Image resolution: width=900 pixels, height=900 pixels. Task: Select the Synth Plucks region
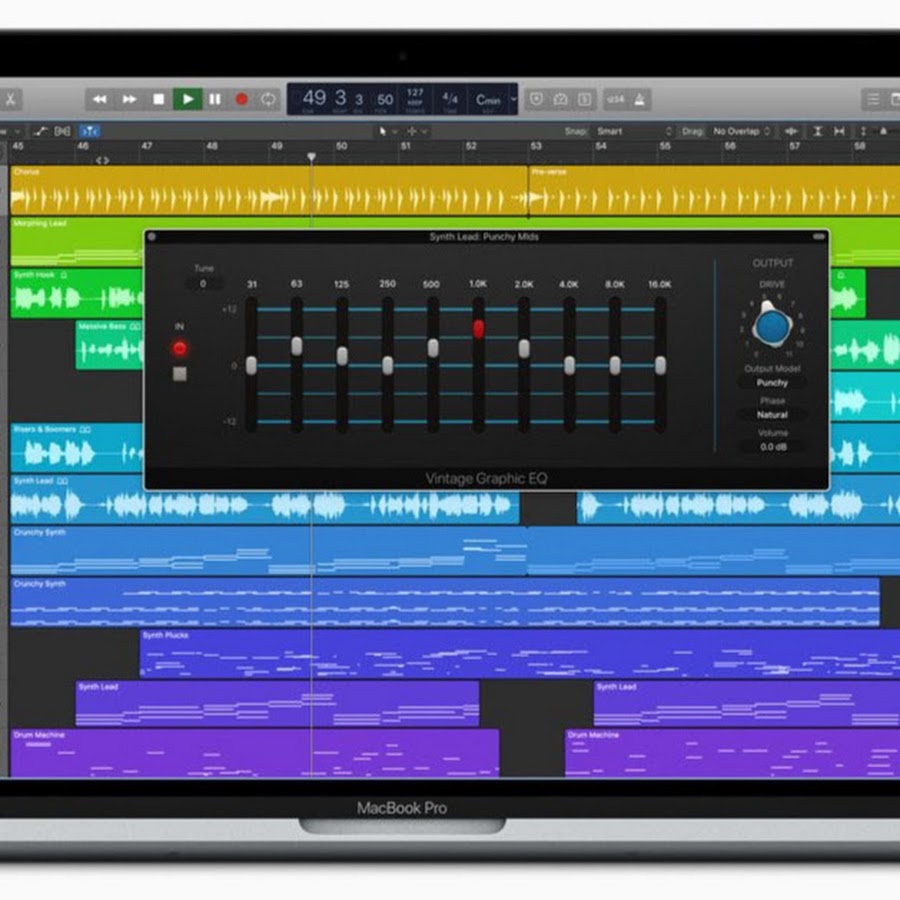click(x=520, y=654)
